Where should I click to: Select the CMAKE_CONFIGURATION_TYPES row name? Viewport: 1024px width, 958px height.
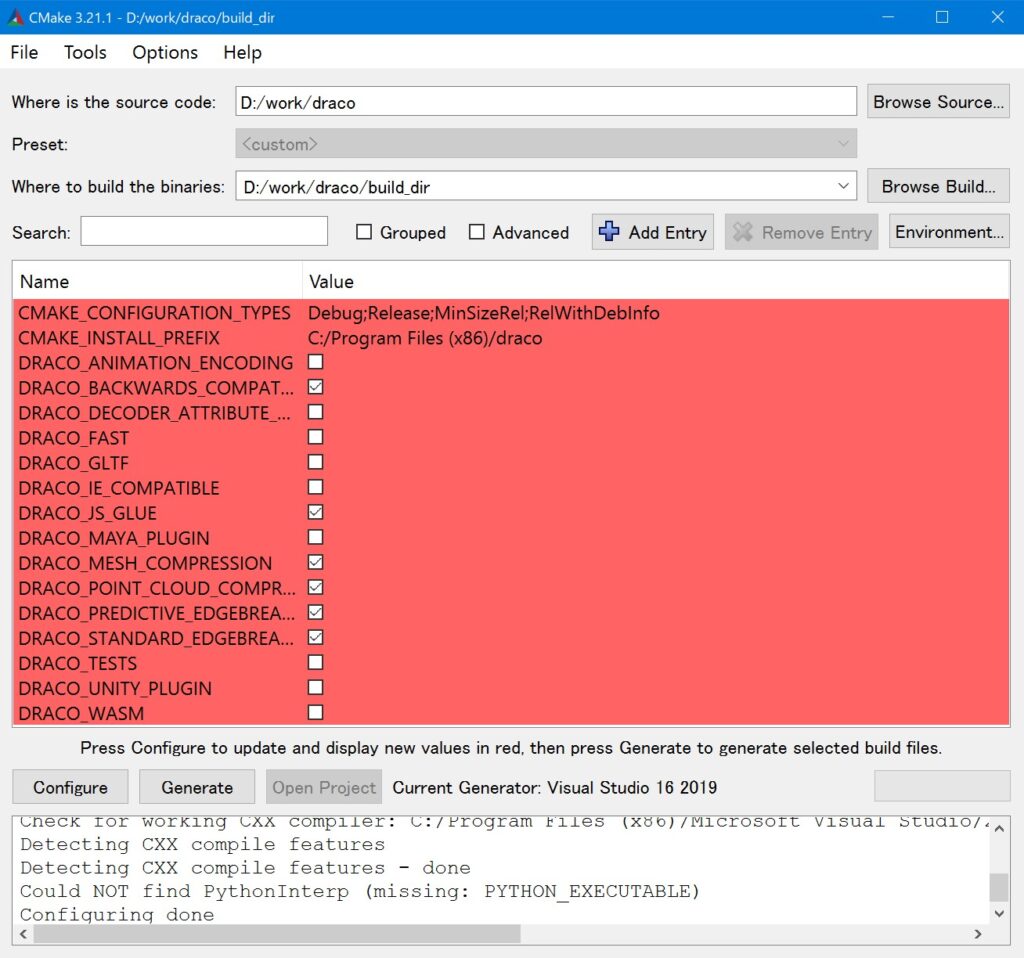pos(154,313)
